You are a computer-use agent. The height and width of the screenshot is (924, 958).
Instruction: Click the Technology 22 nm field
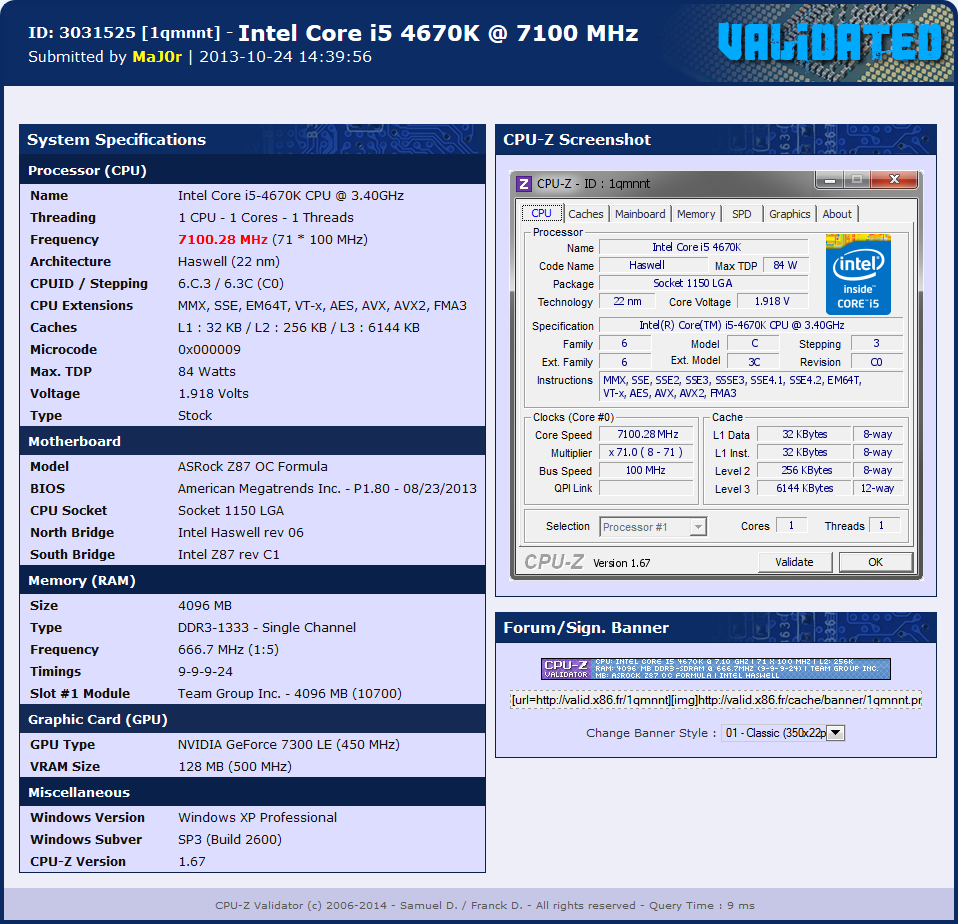pyautogui.click(x=627, y=301)
